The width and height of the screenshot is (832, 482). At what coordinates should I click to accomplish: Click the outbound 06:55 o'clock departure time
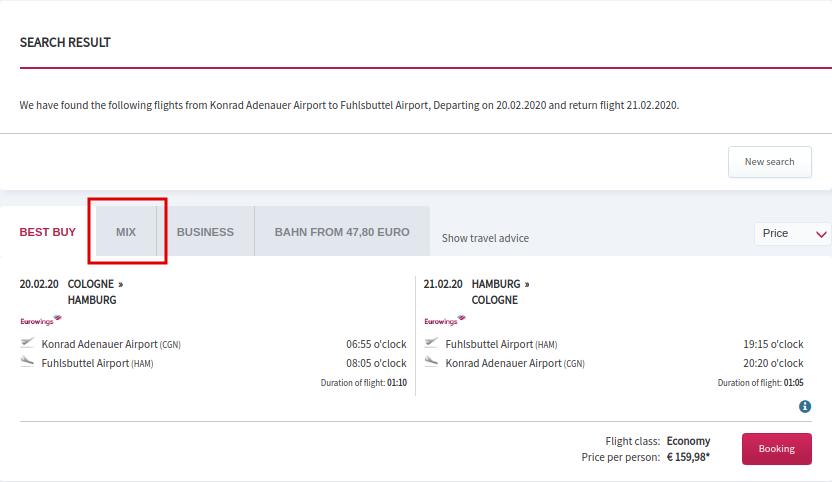point(376,344)
